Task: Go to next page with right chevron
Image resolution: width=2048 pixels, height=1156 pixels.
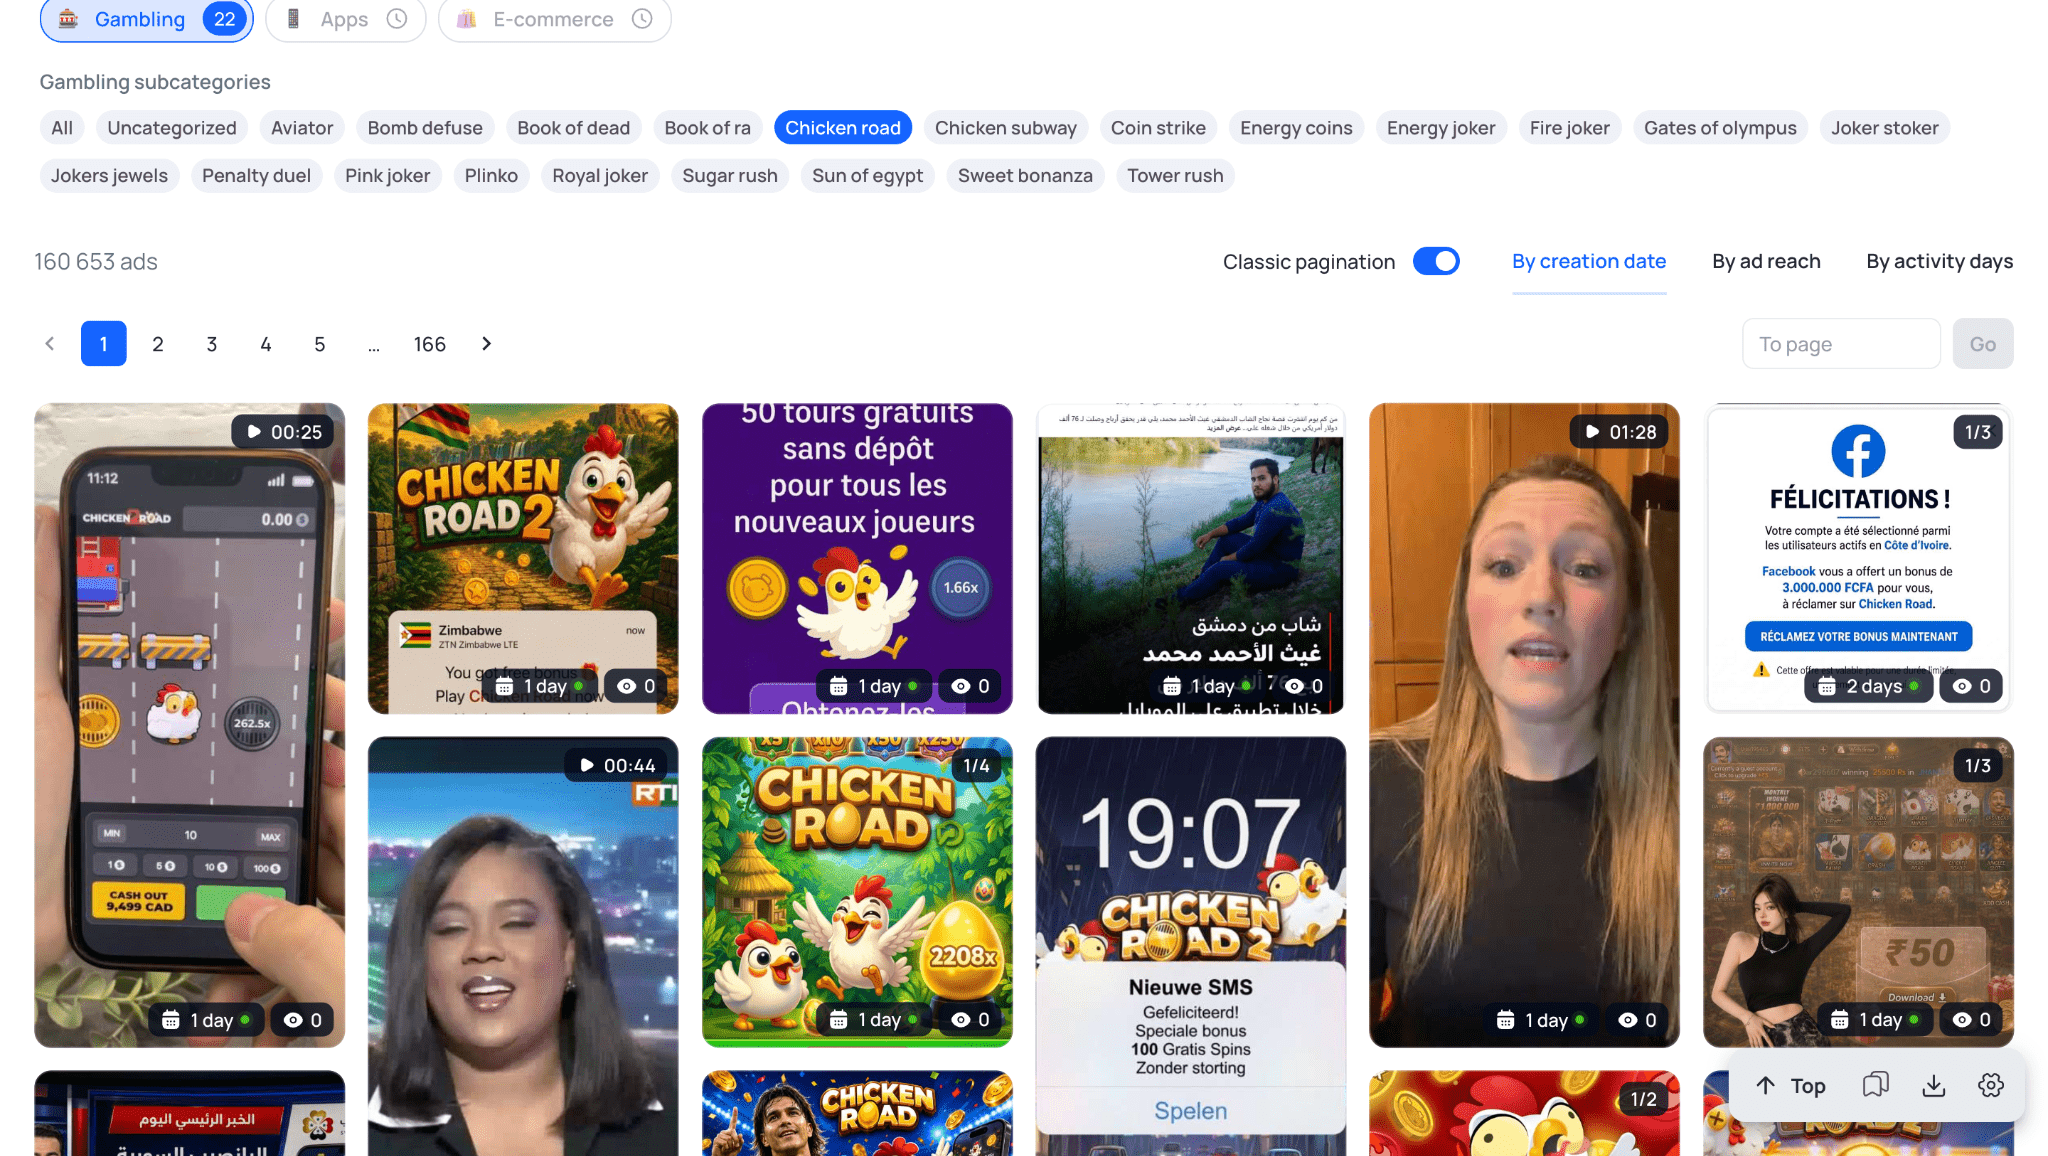Action: pyautogui.click(x=487, y=344)
